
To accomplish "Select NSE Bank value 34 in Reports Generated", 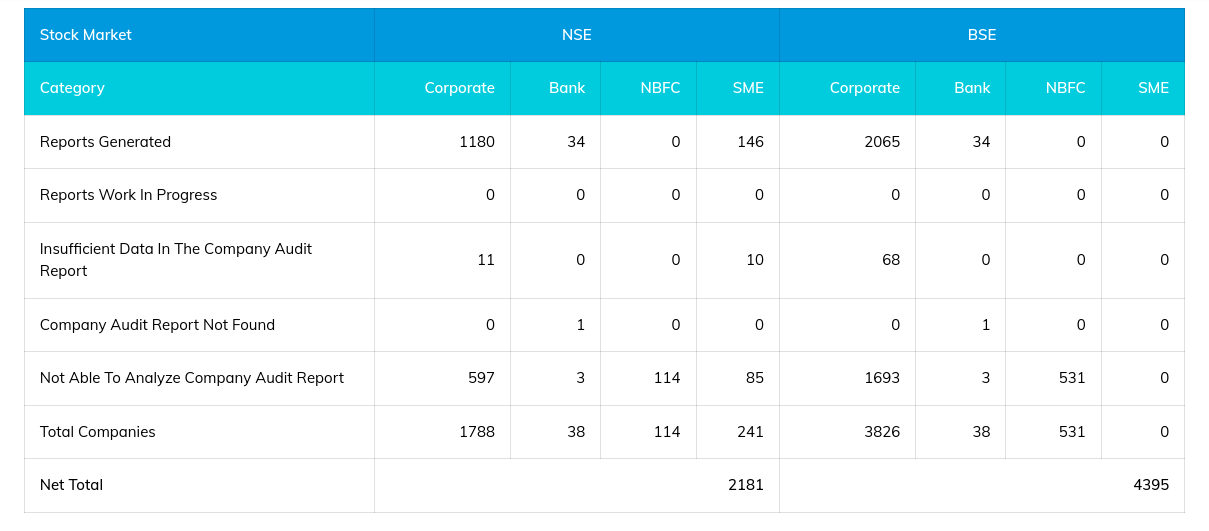I will click(576, 142).
